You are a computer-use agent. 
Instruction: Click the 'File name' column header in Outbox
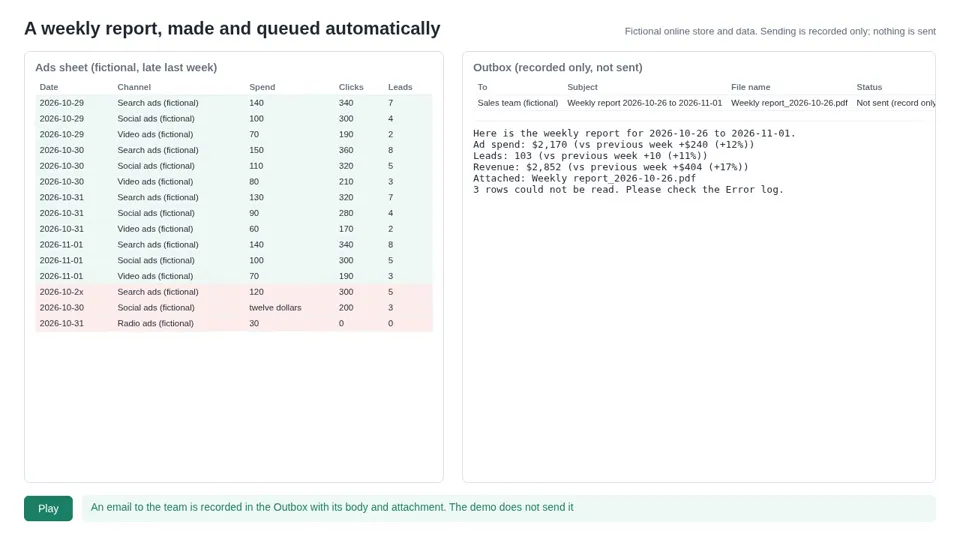(x=751, y=87)
